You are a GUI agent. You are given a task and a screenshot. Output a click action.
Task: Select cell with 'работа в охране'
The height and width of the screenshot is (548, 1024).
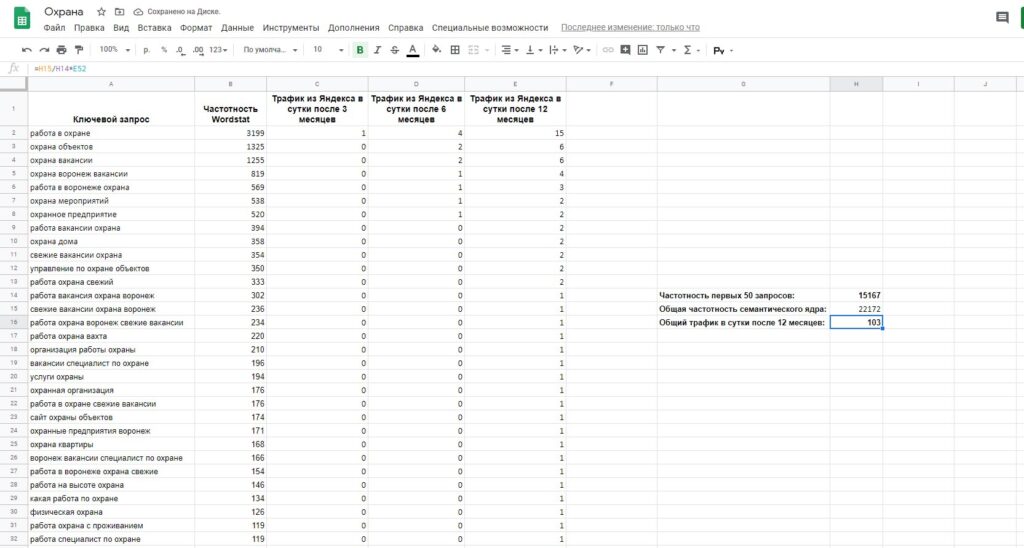coord(110,133)
